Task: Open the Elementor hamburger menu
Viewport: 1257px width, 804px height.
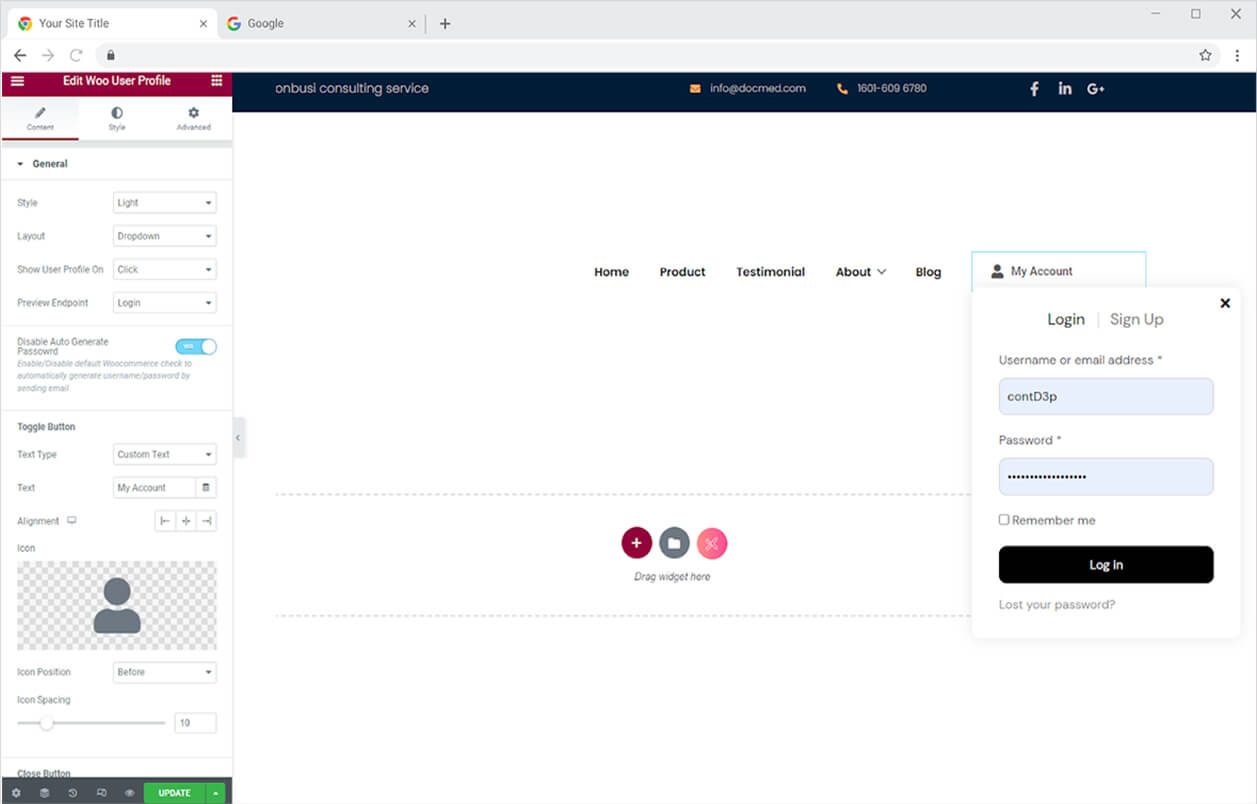Action: coord(17,81)
